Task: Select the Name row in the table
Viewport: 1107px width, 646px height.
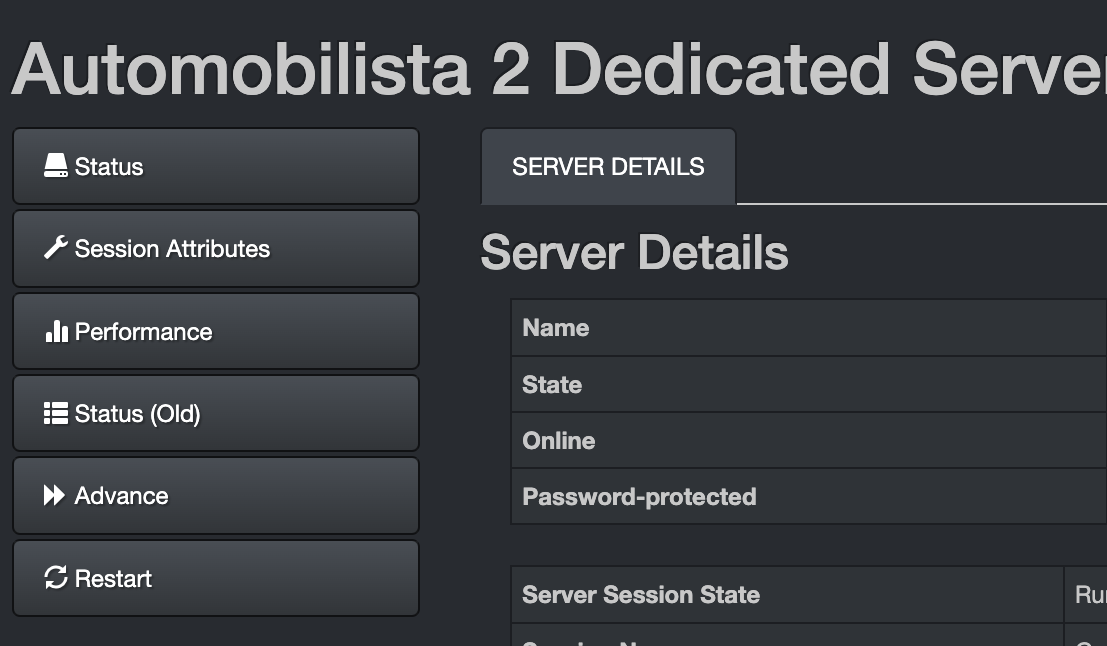Action: point(556,328)
